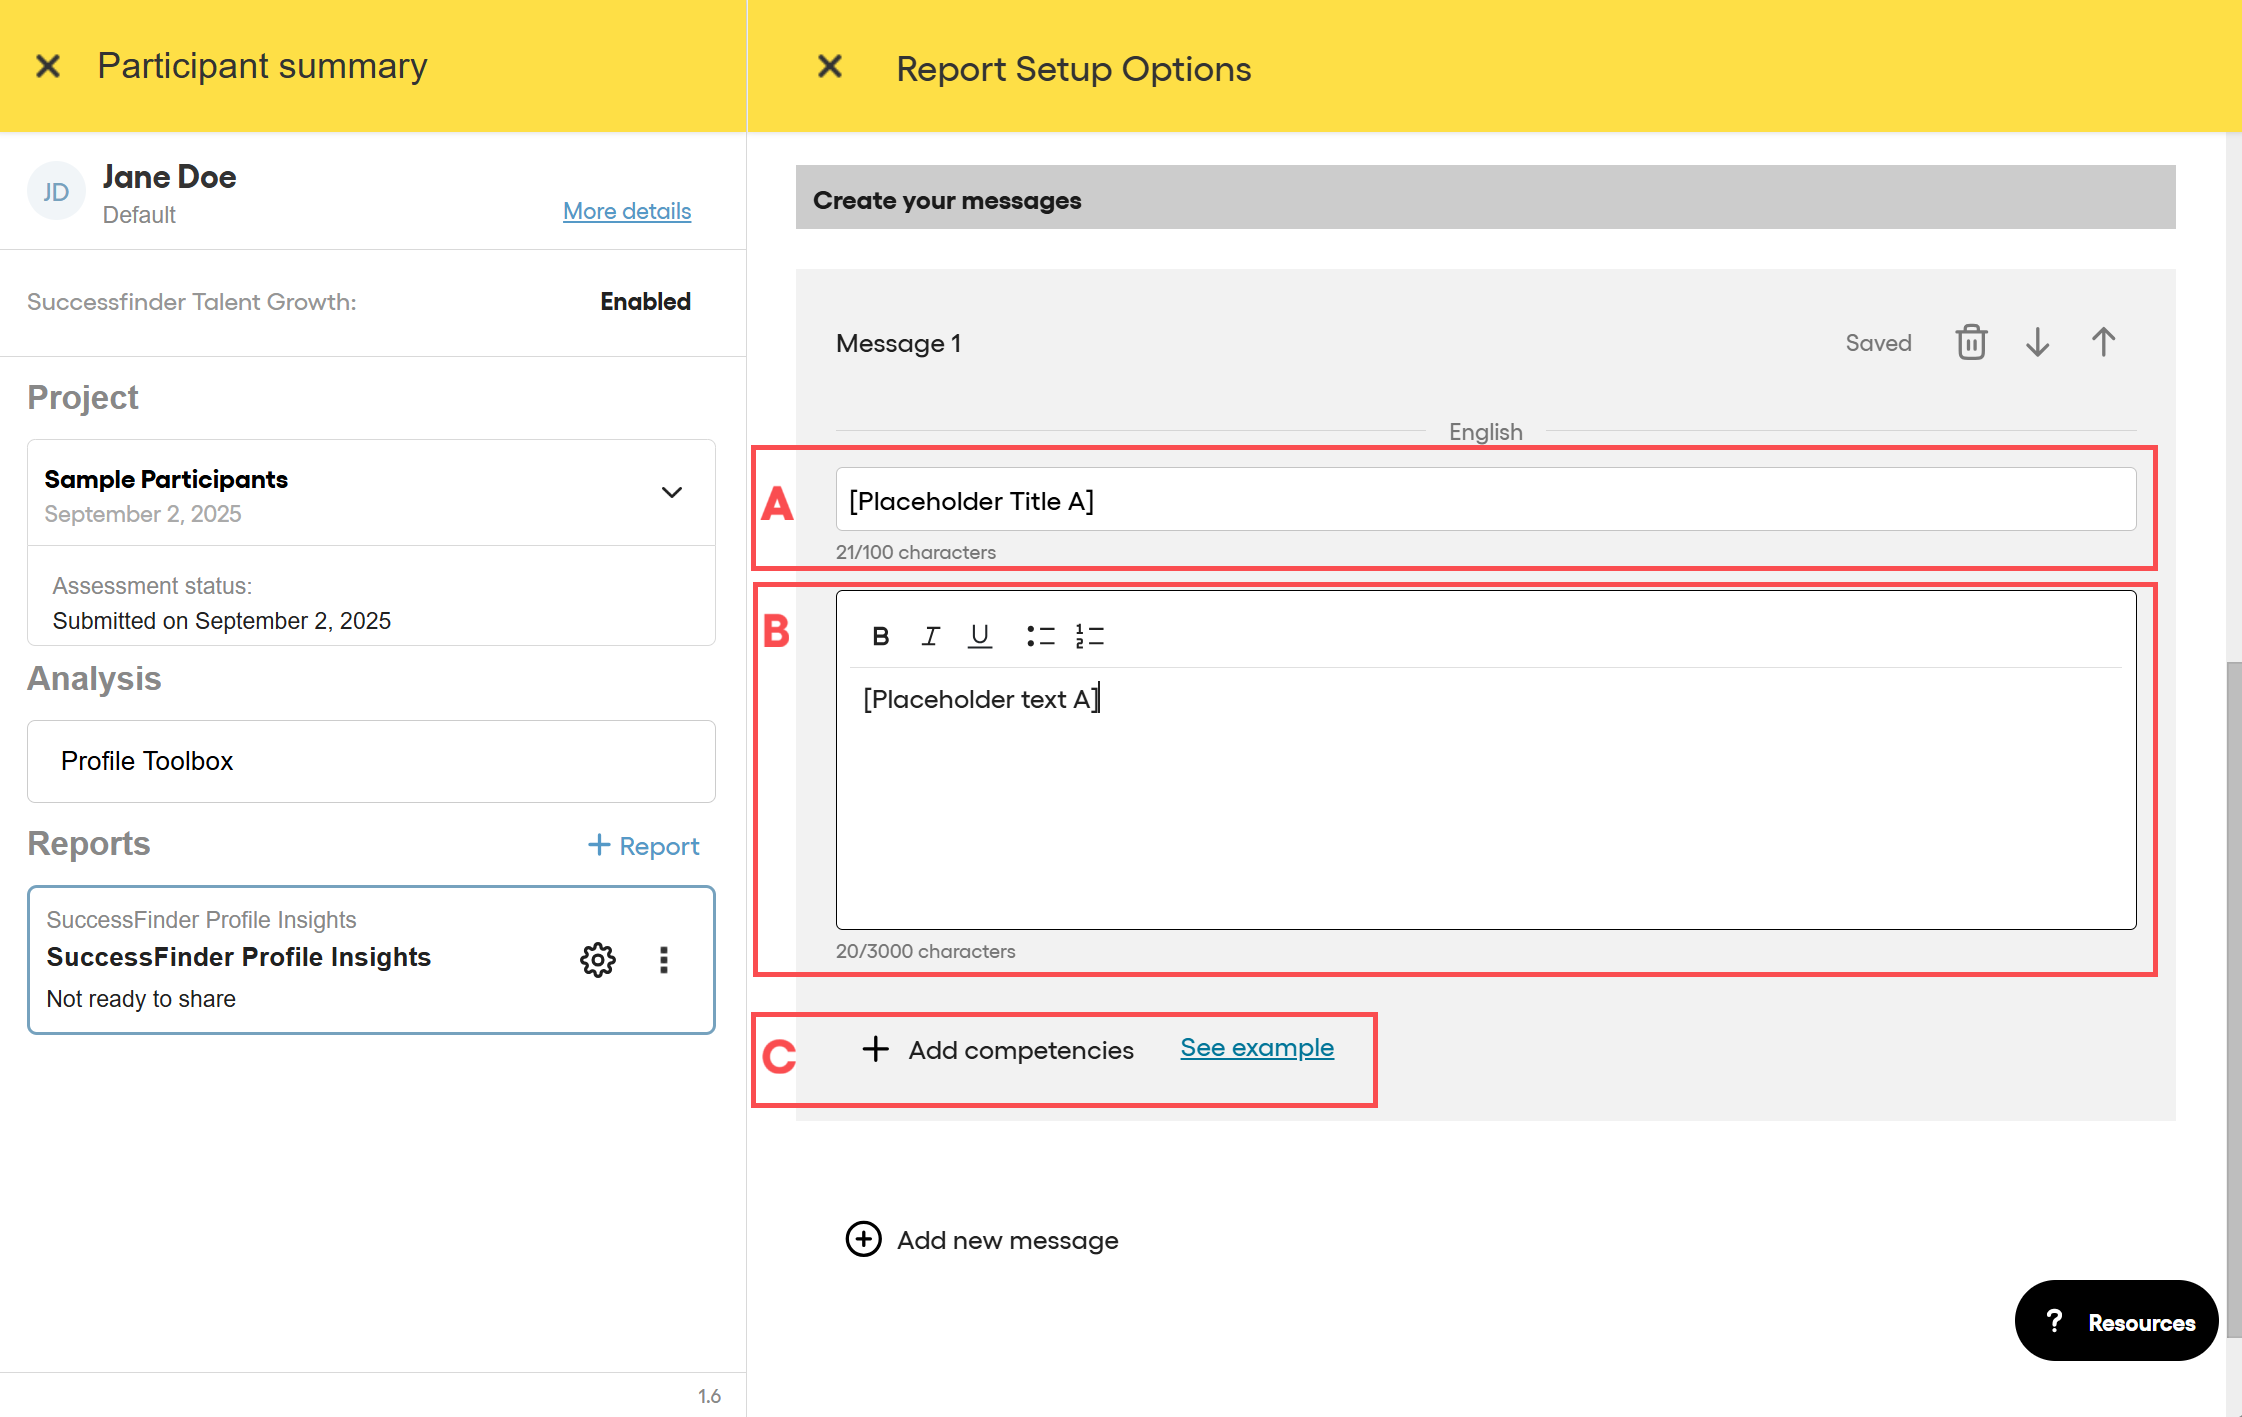
Task: Click the JD avatar of Jane Doe
Action: [x=56, y=191]
